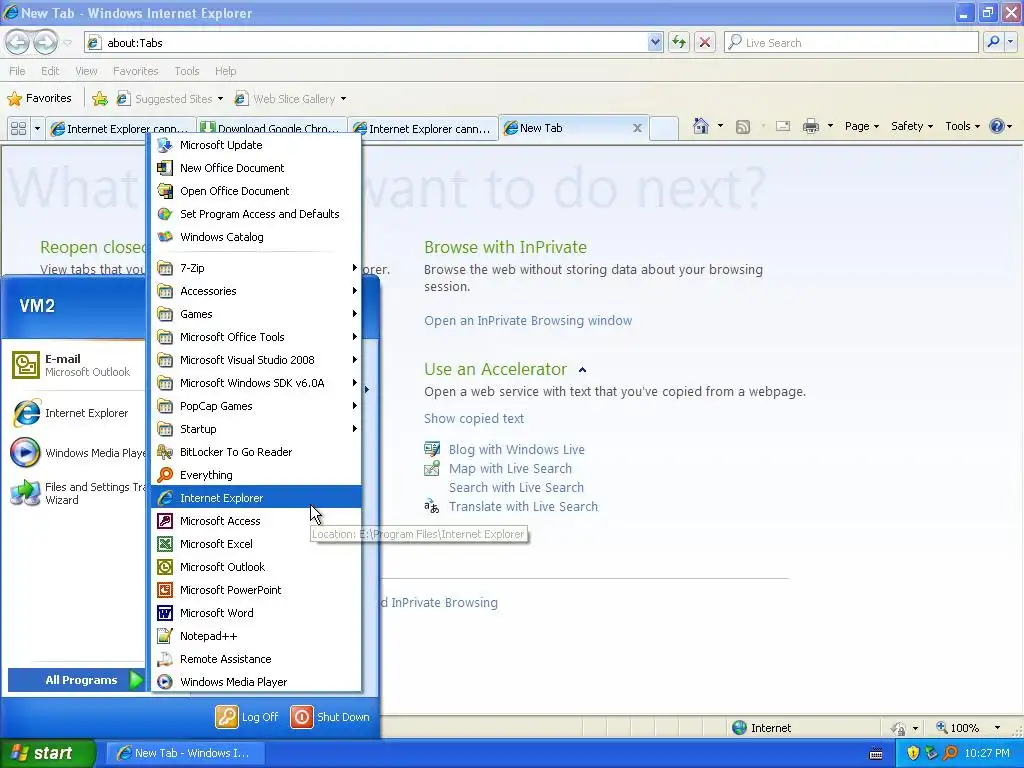This screenshot has height=768, width=1024.
Task: Launch Microsoft Update from programs list
Action: [256, 145]
